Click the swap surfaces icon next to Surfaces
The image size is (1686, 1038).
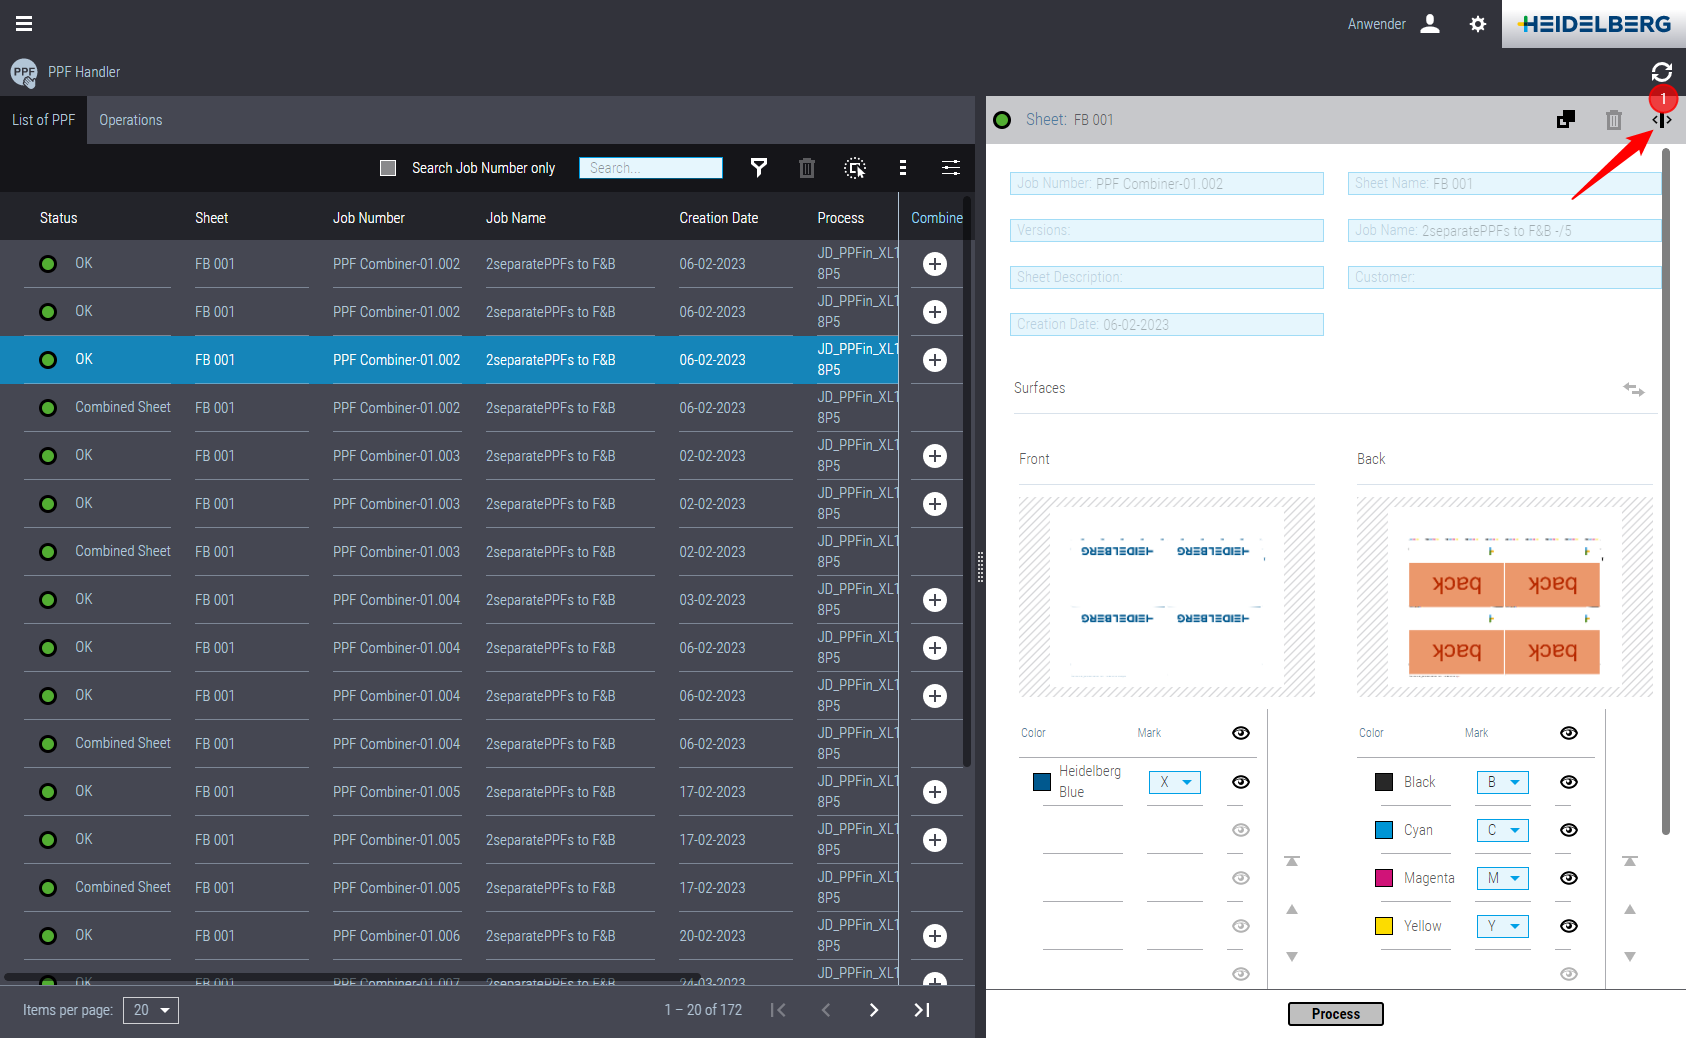[x=1634, y=389]
